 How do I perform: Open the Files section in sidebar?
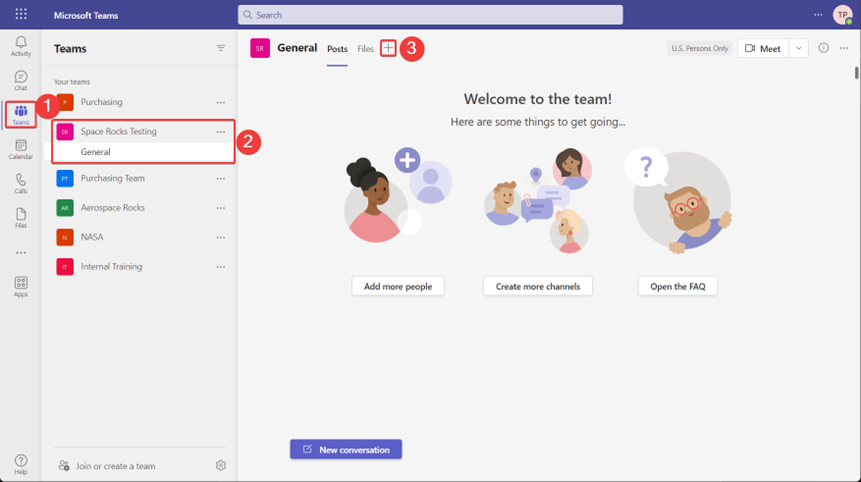click(x=21, y=218)
